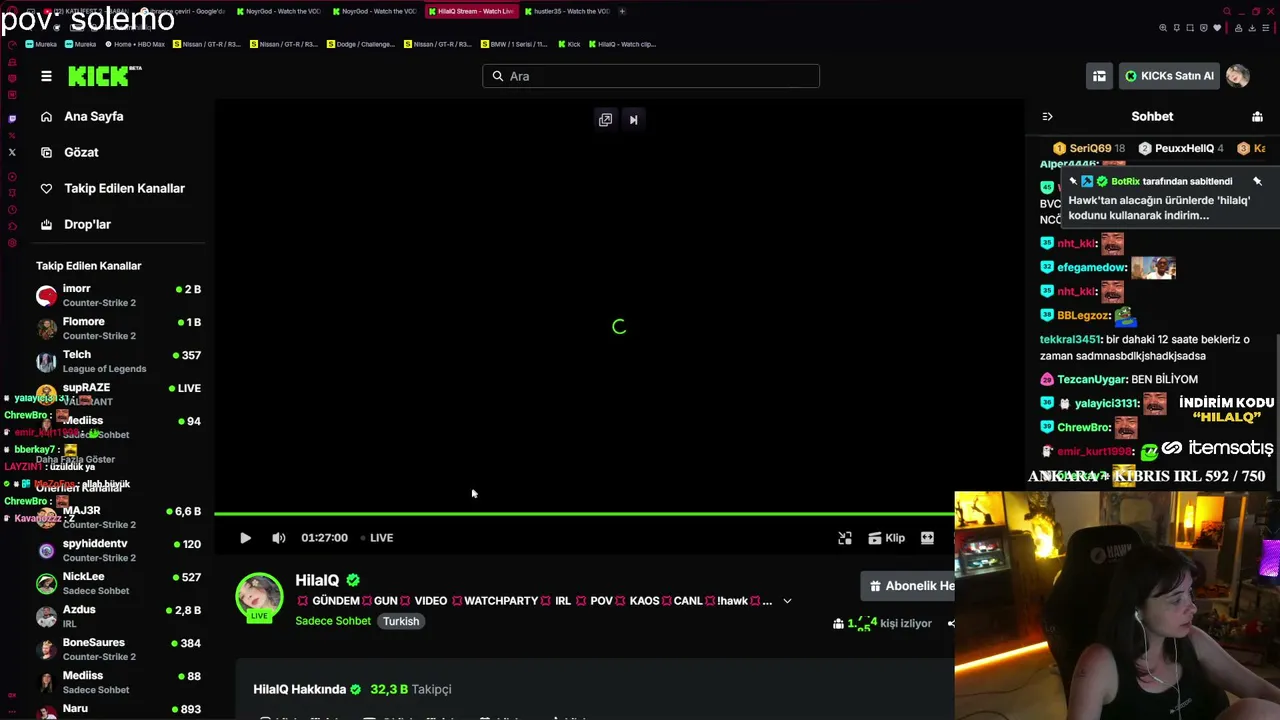1280x720 pixels.
Task: Open Takip Edilen Kanallar heart icon
Action: (x=46, y=188)
